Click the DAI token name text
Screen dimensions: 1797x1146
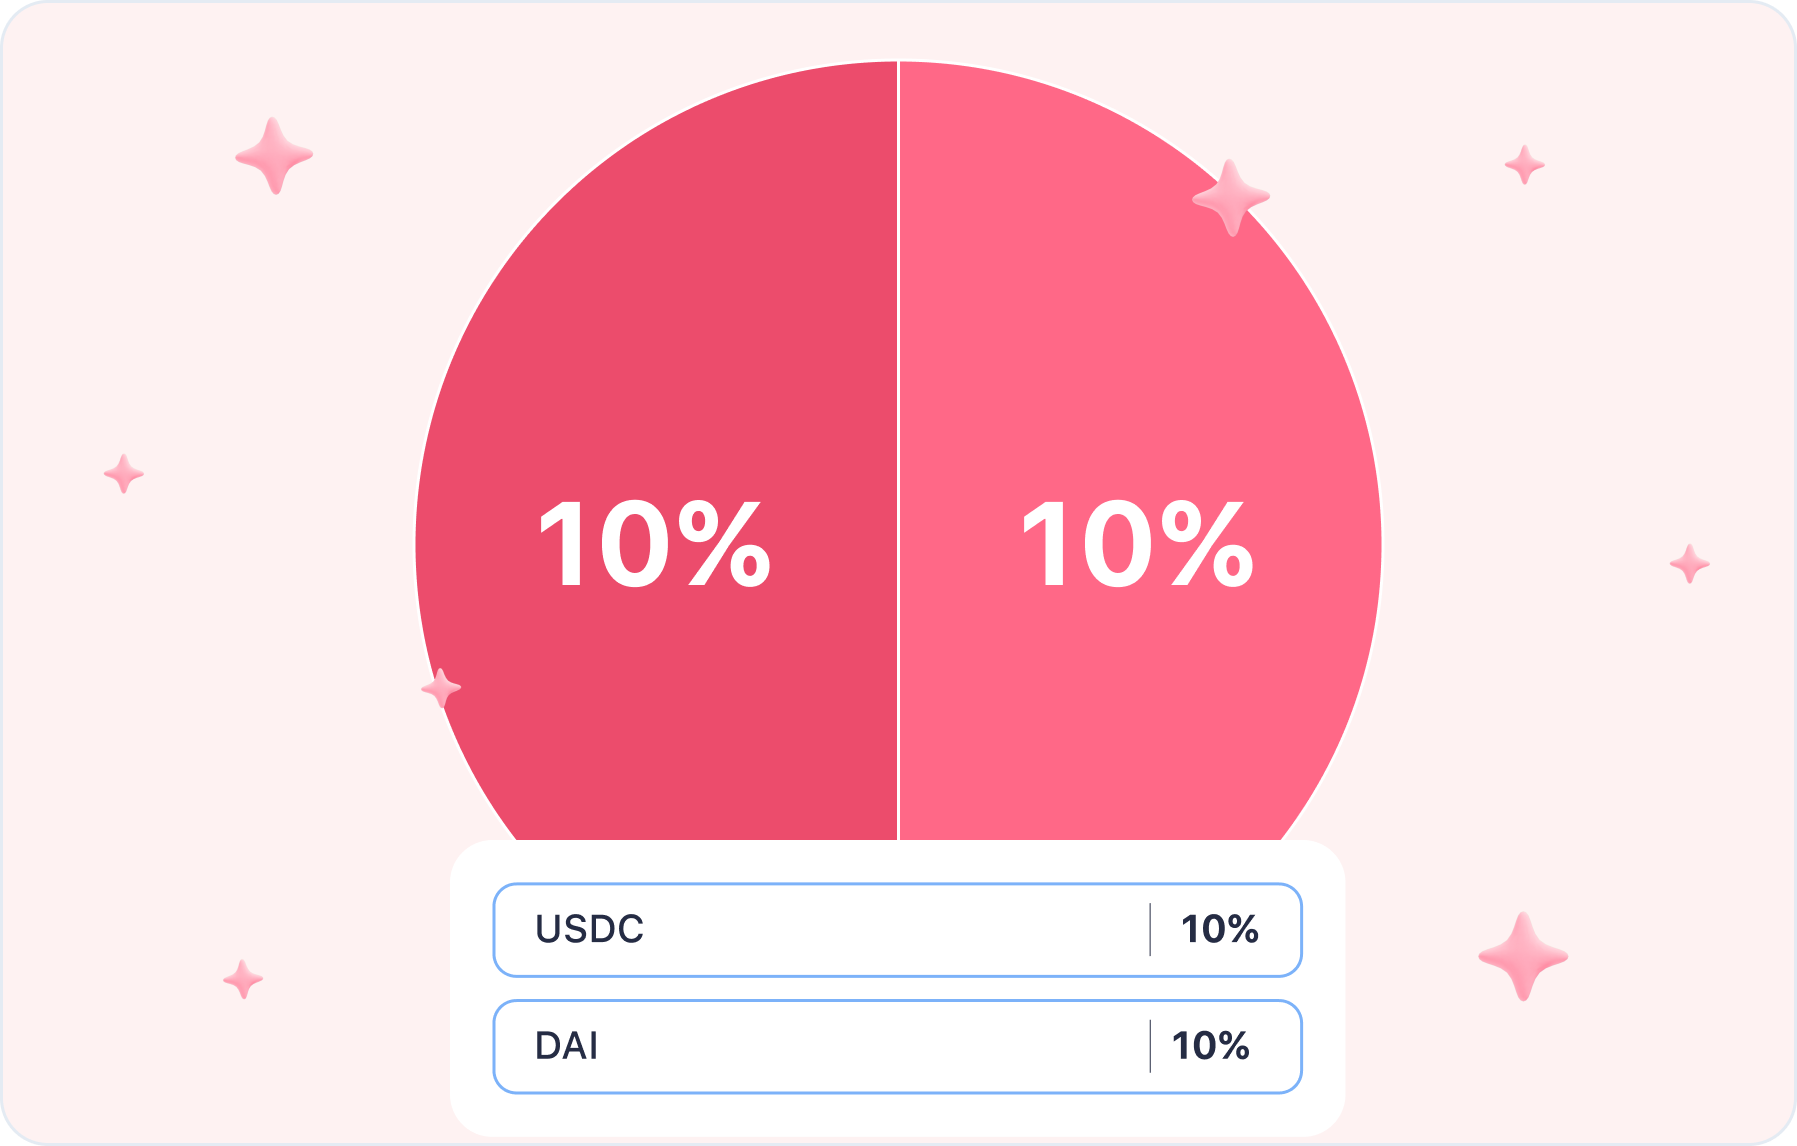[567, 1047]
